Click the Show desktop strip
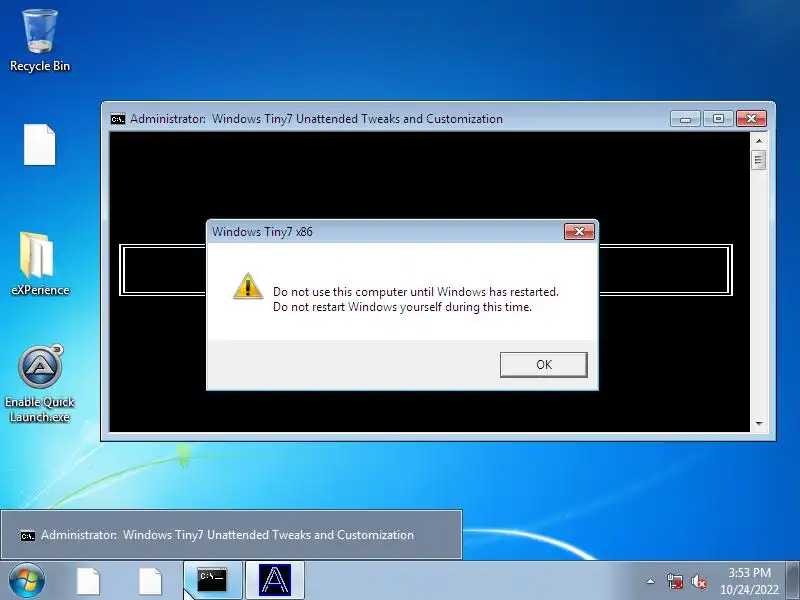 click(x=793, y=581)
